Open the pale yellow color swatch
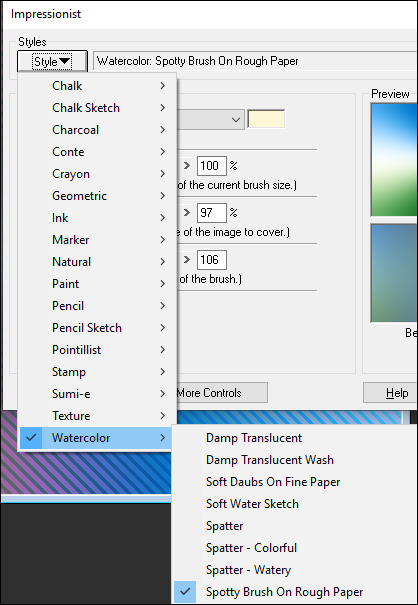Image resolution: width=418 pixels, height=605 pixels. 266,119
